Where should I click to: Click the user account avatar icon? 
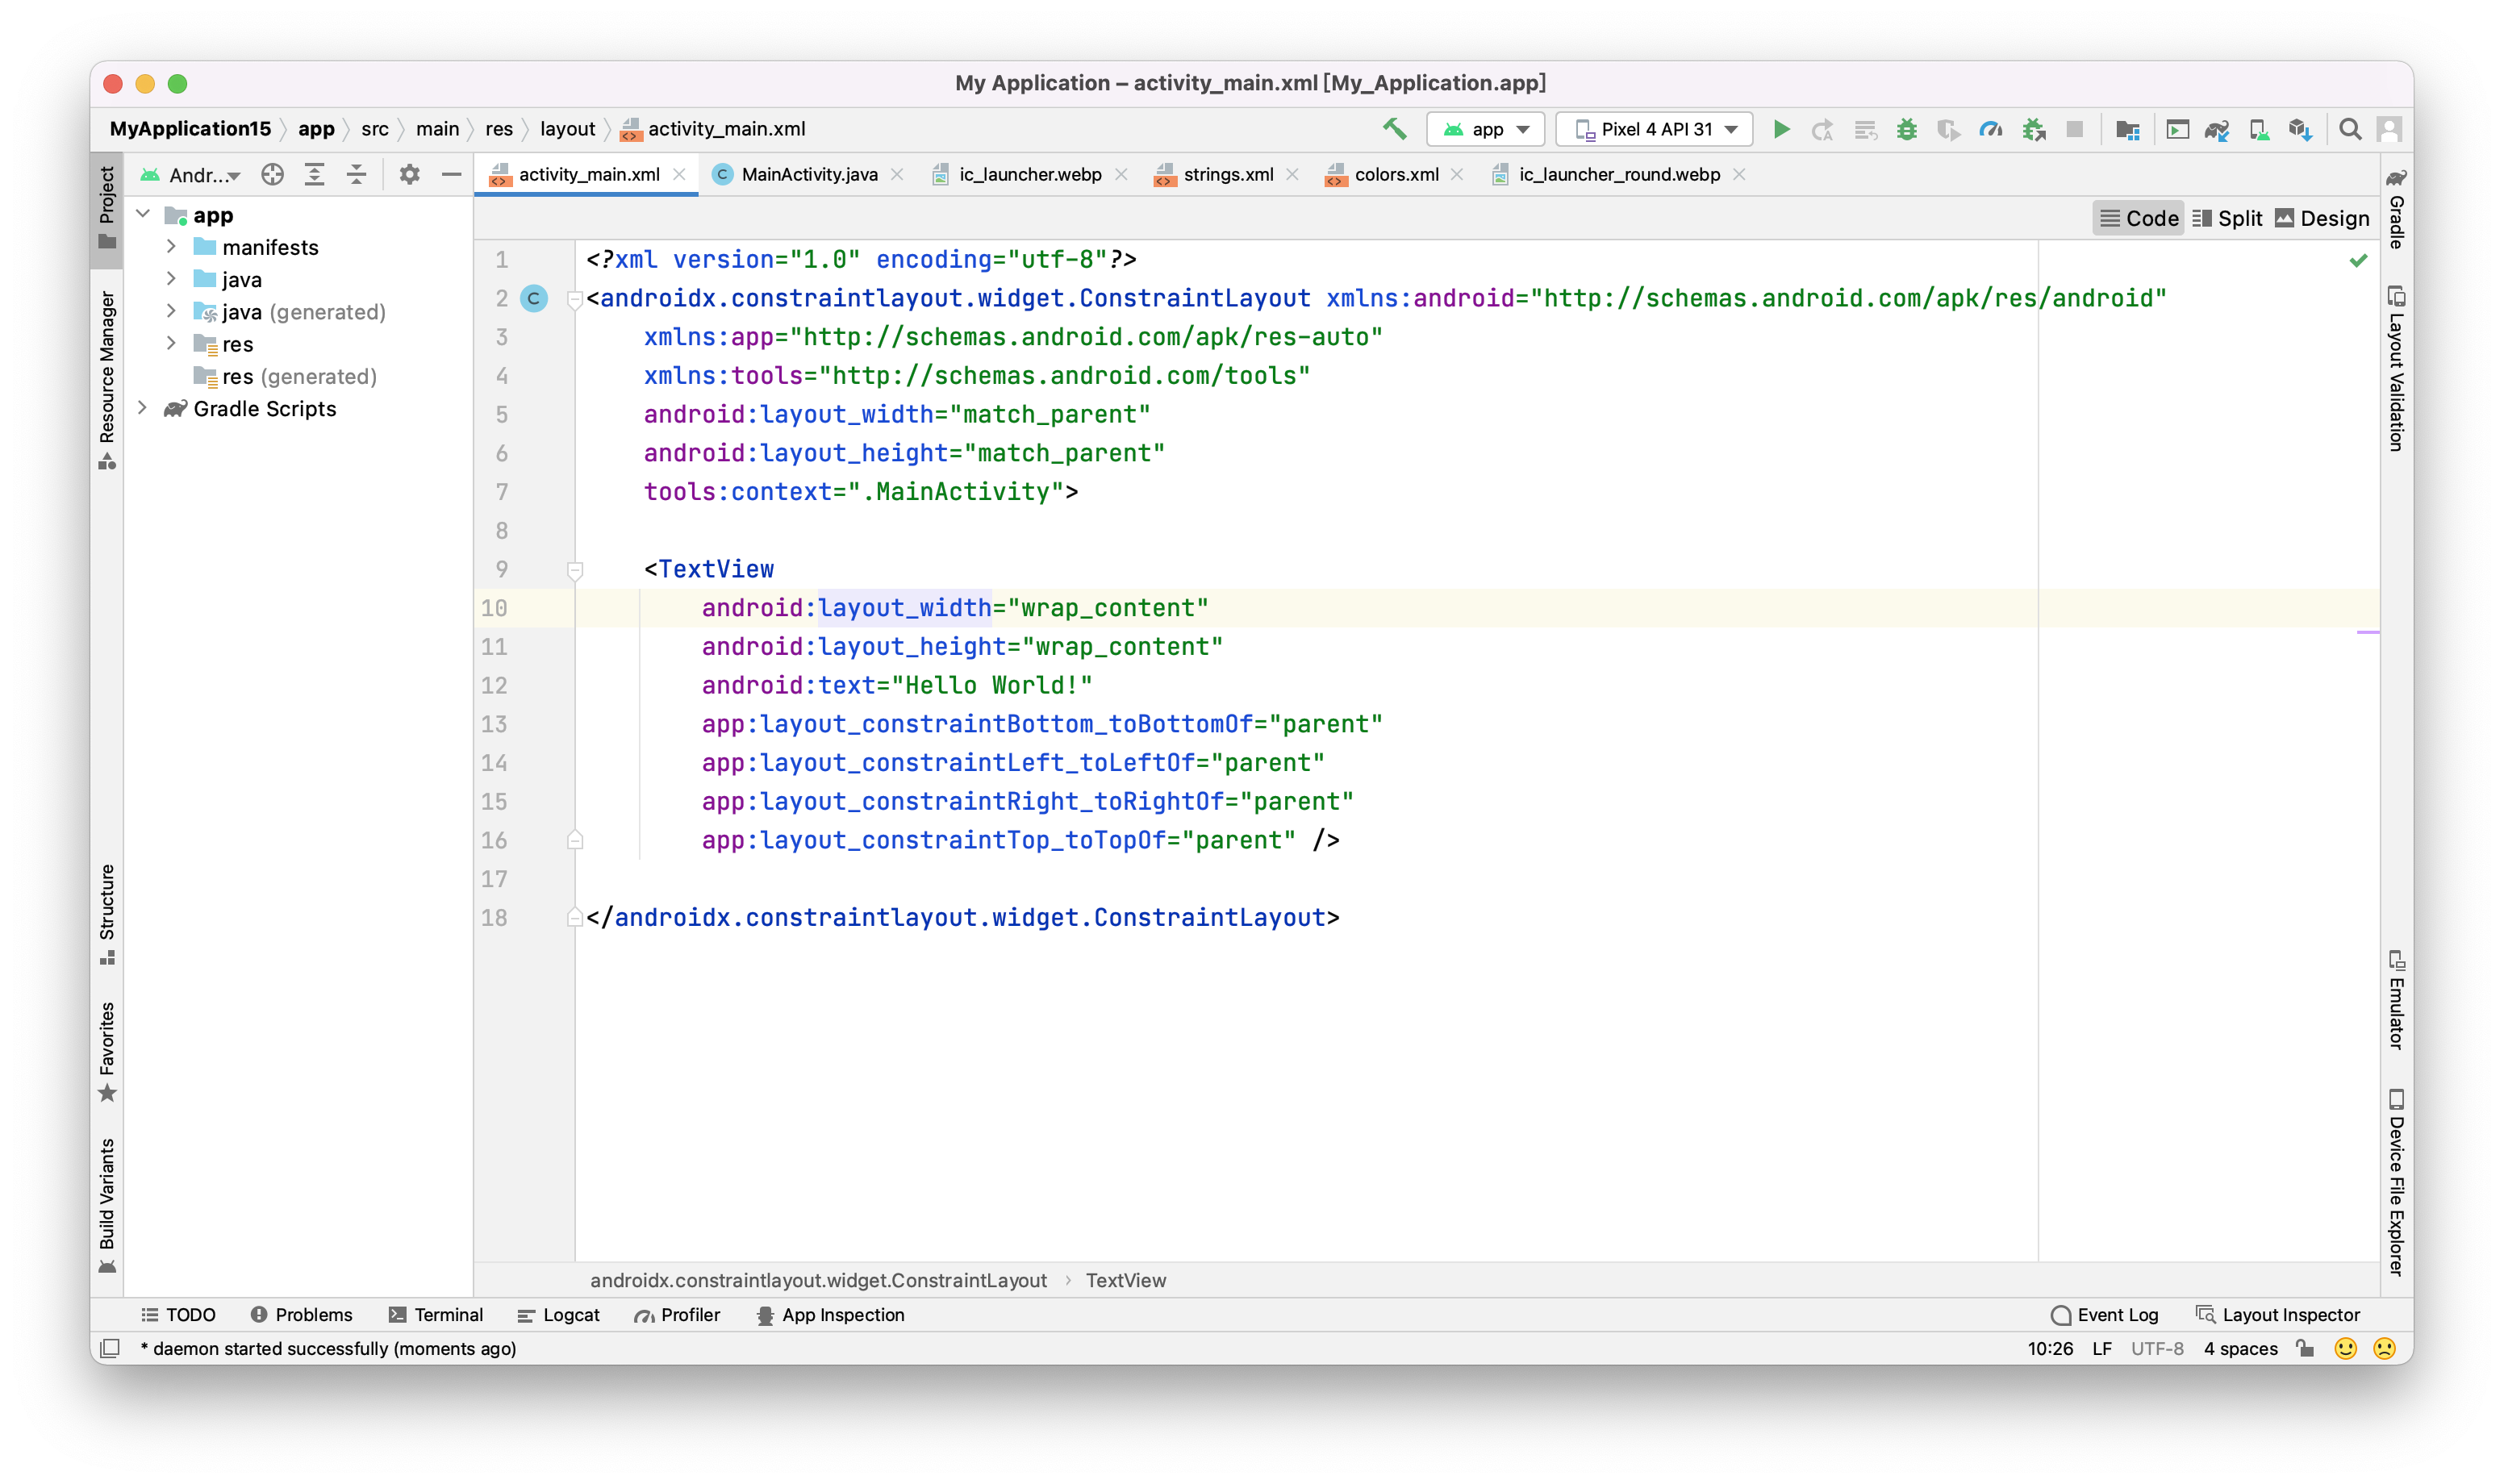click(x=2389, y=129)
